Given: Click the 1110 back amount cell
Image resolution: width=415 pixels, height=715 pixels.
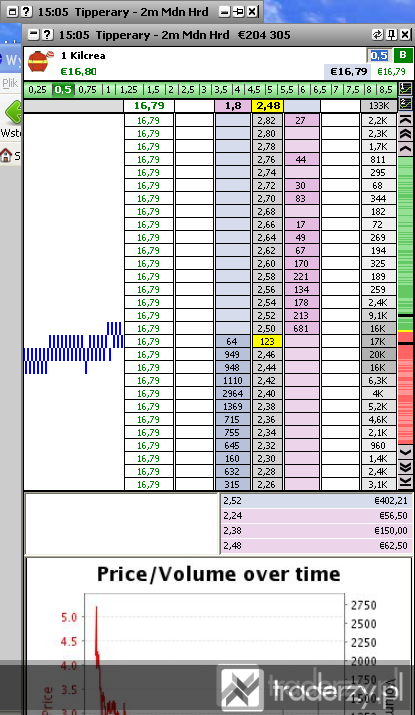Looking at the screenshot, I should [232, 380].
